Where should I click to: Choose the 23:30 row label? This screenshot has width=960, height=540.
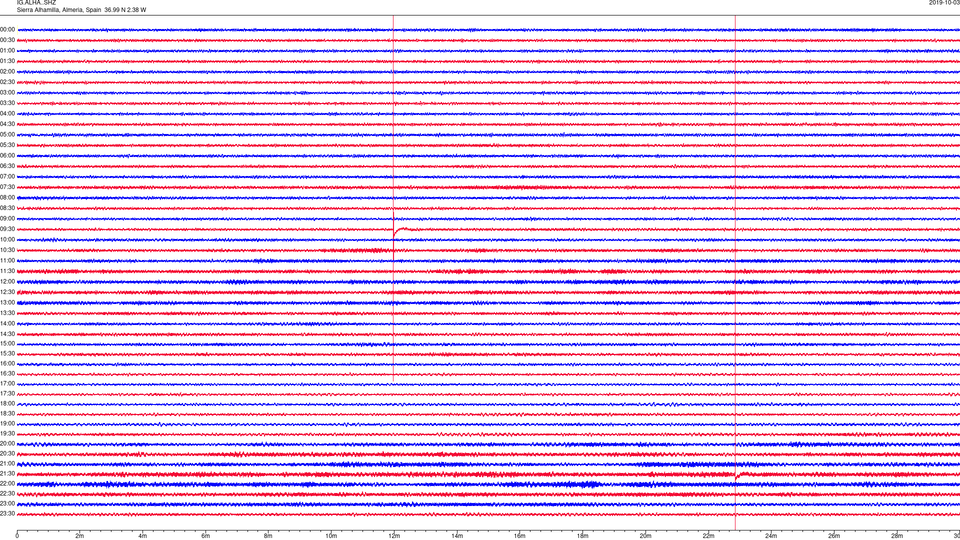pos(7,514)
